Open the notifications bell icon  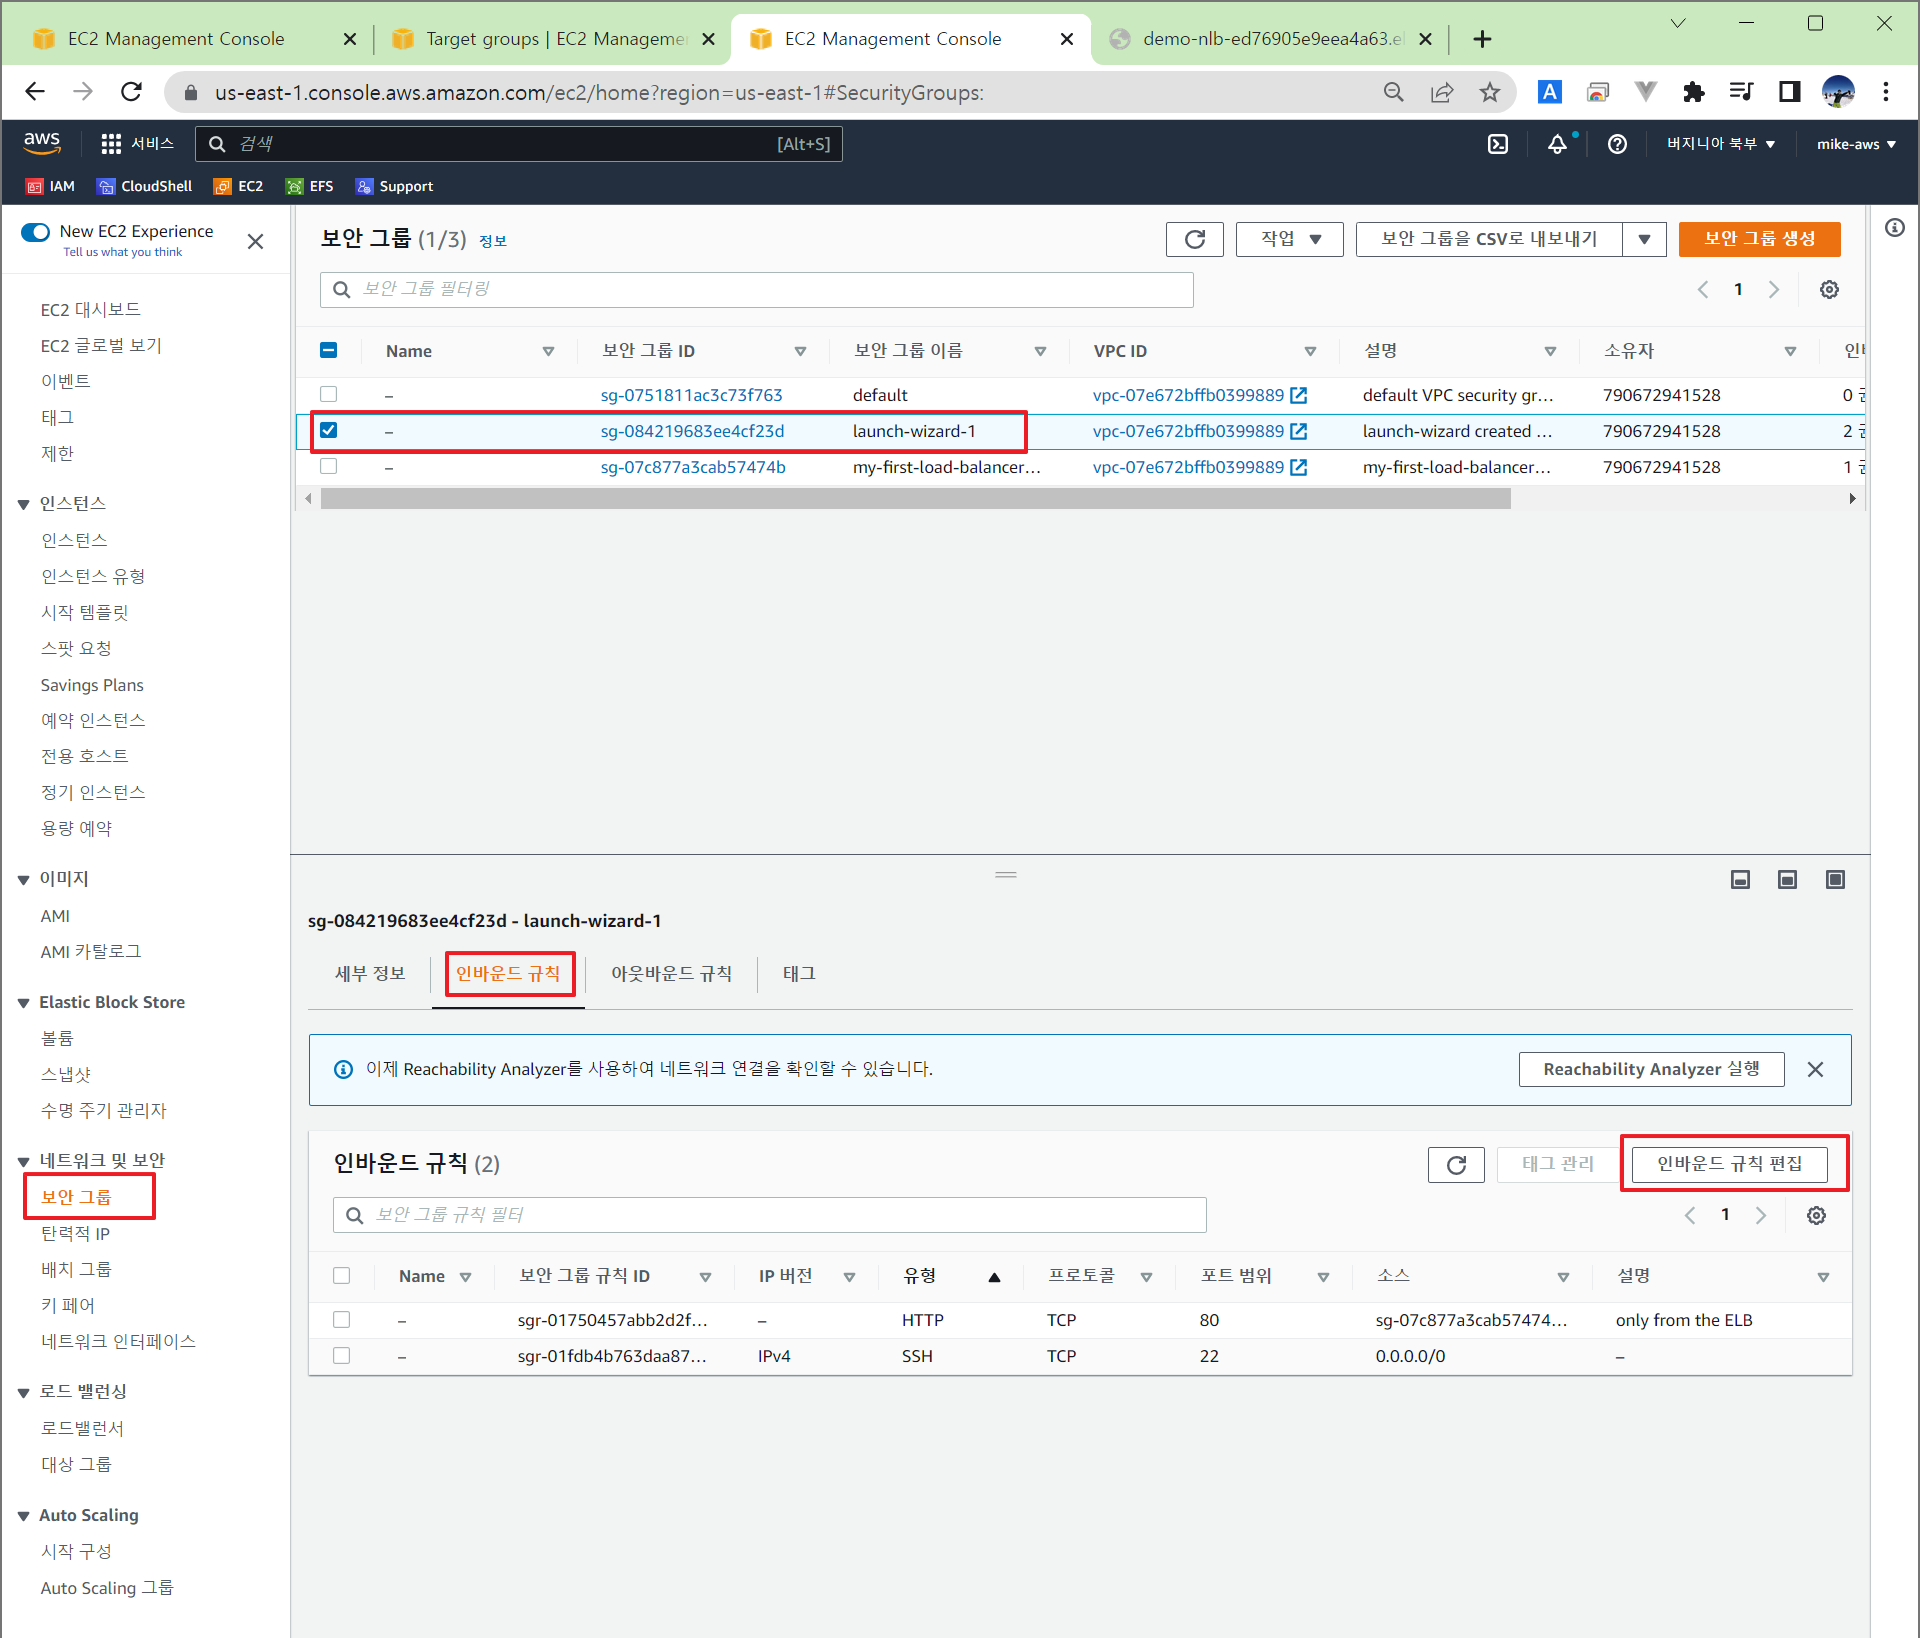point(1557,144)
